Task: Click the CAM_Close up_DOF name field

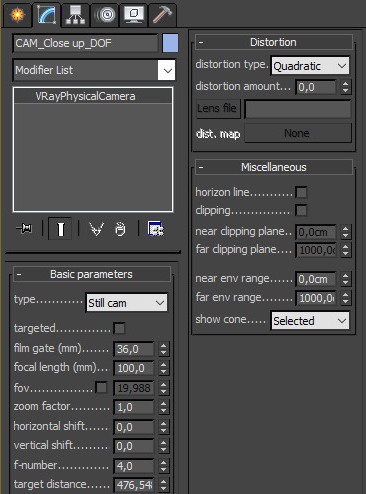Action: (85, 43)
